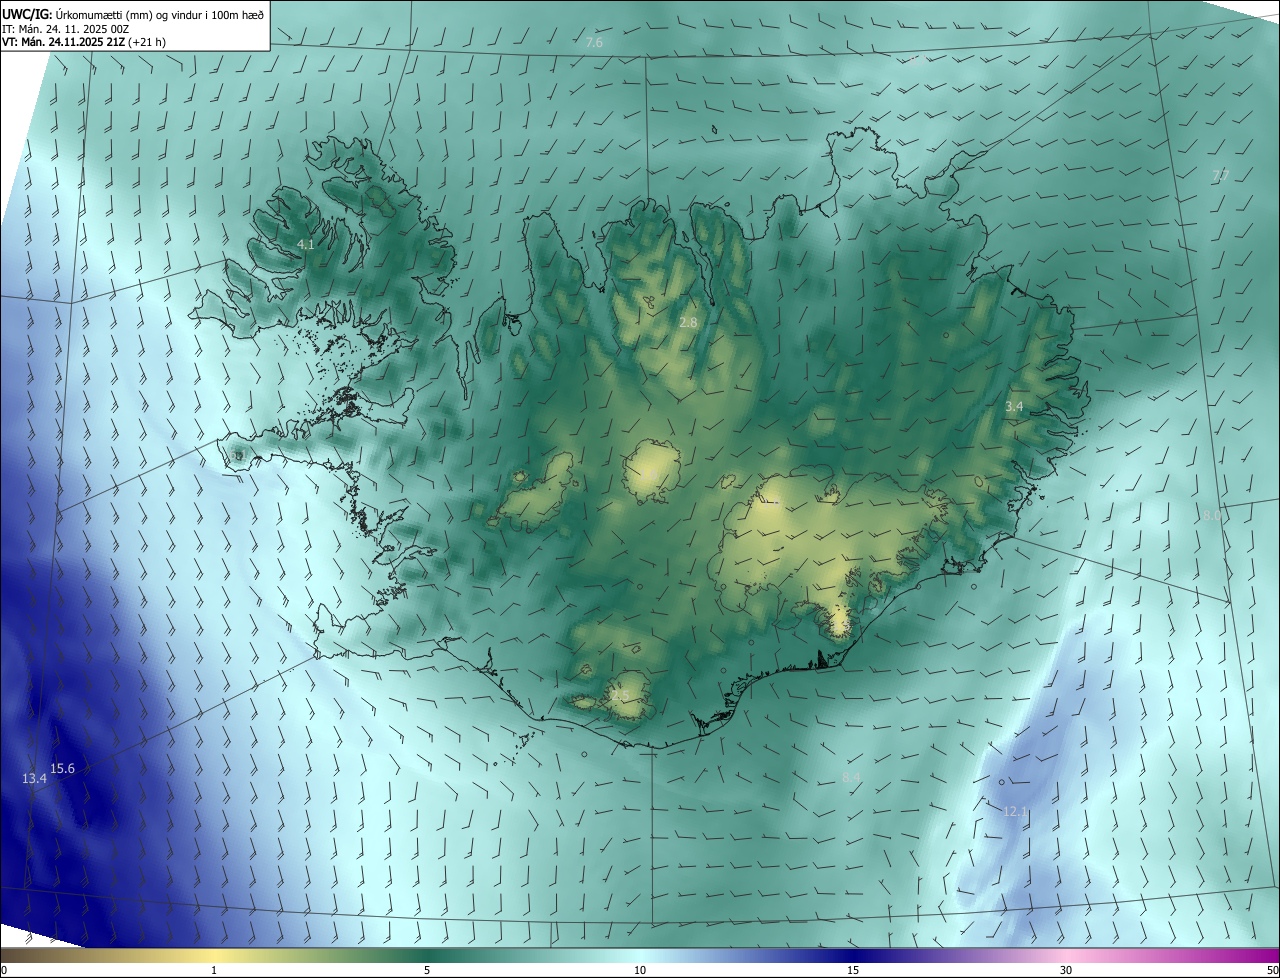Click the IT: Mán. 24. 11. 2025 00Z line
The width and height of the screenshot is (1280, 978).
click(x=64, y=28)
